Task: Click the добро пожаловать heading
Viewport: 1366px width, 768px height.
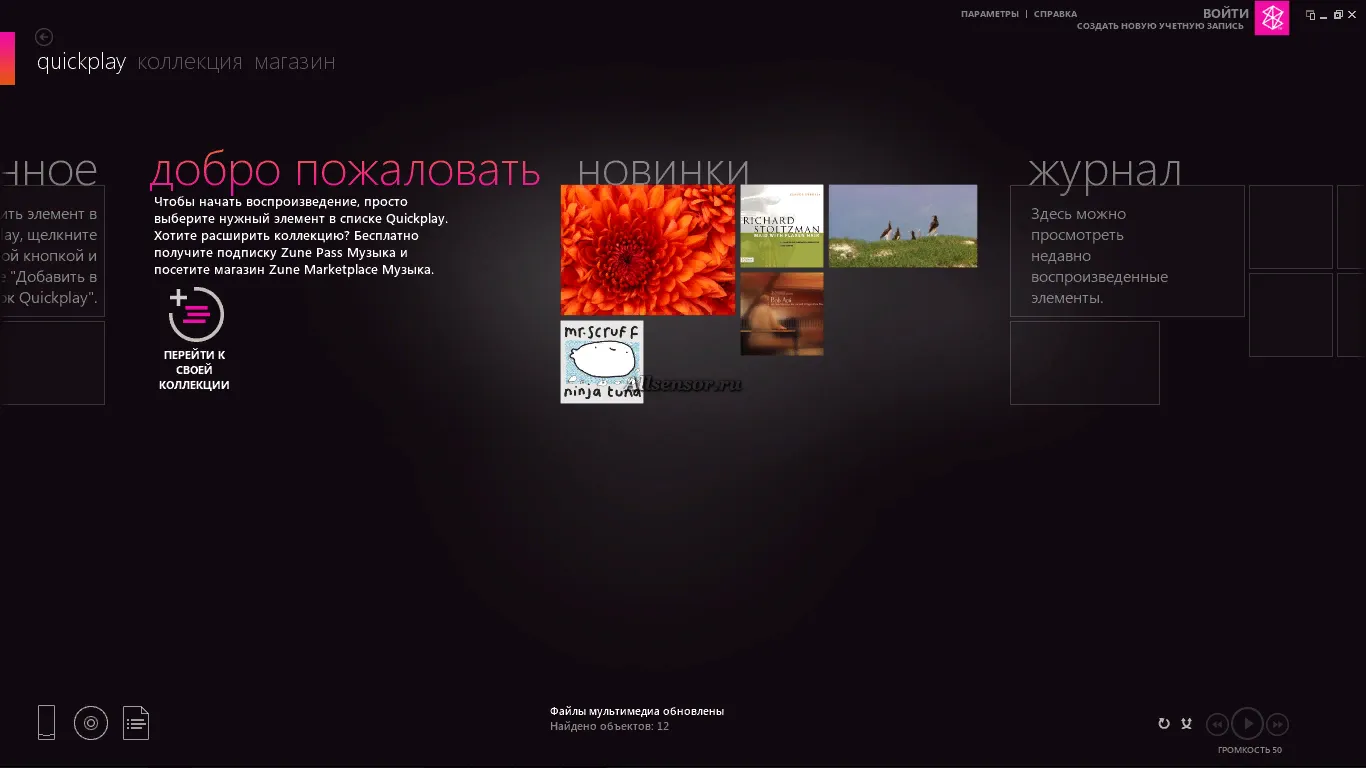Action: [x=345, y=171]
